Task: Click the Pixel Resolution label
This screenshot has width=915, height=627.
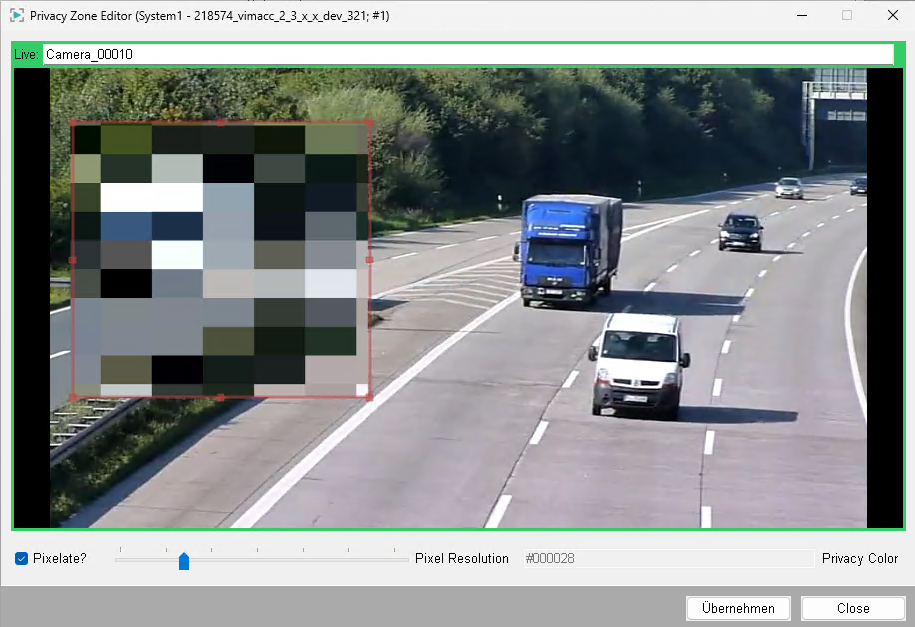Action: pyautogui.click(x=462, y=559)
